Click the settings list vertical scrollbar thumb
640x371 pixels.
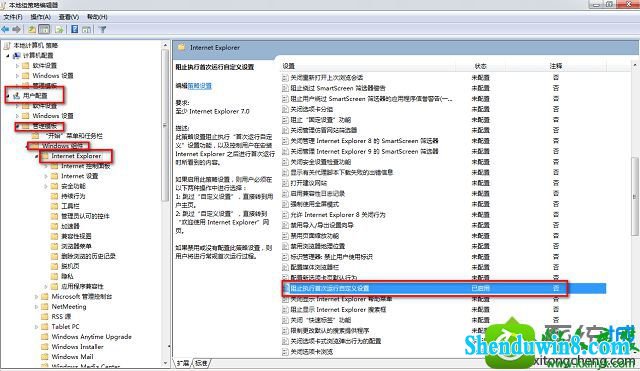point(635,196)
